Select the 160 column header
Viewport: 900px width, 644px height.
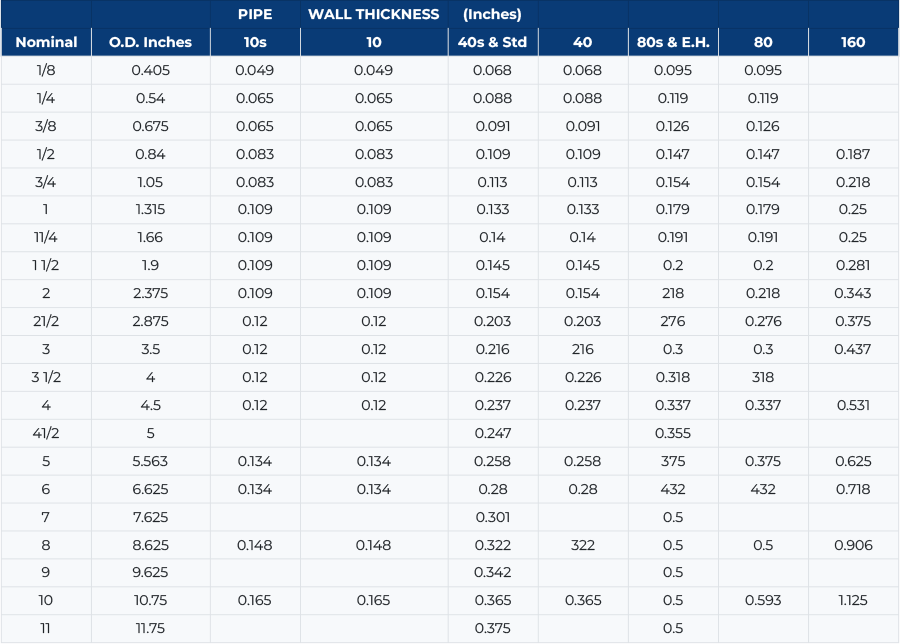pos(853,42)
